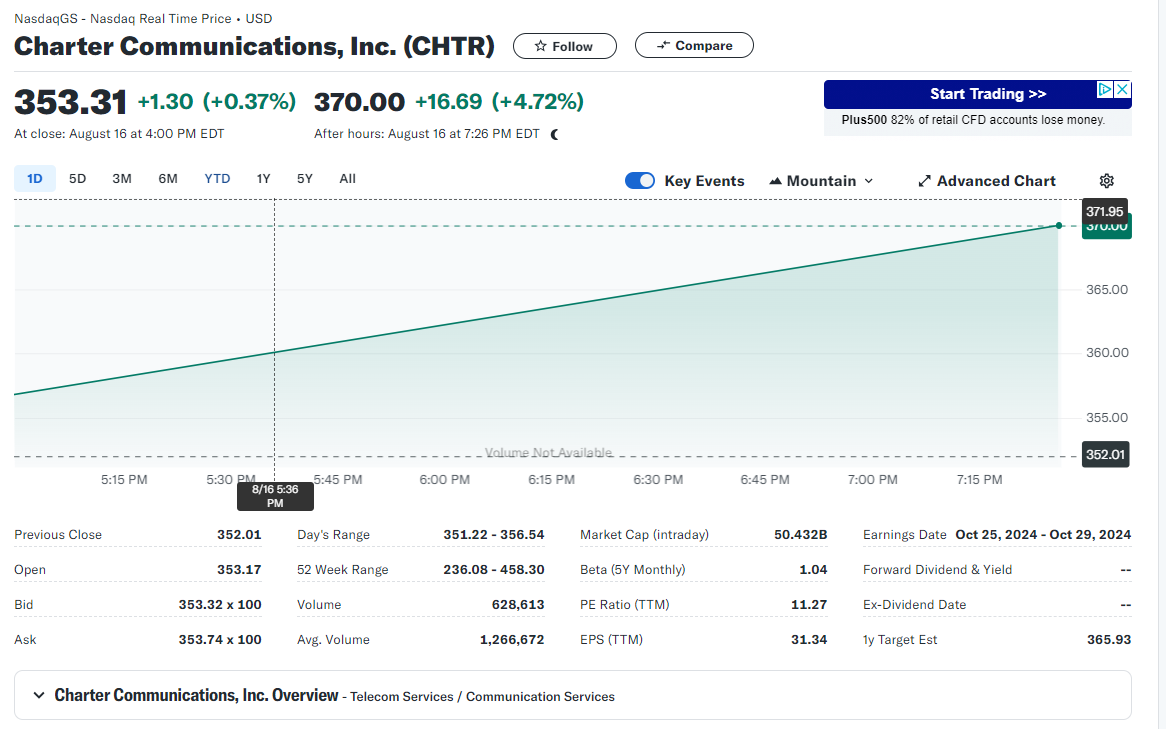The height and width of the screenshot is (729, 1166).
Task: Choose the All time range
Action: [347, 179]
